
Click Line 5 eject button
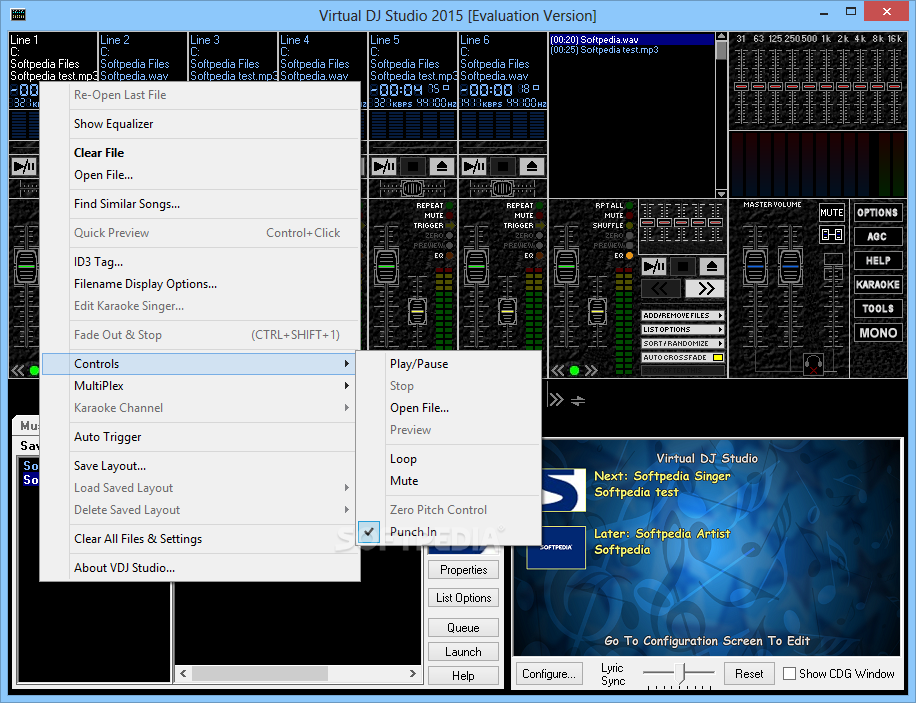coord(442,167)
